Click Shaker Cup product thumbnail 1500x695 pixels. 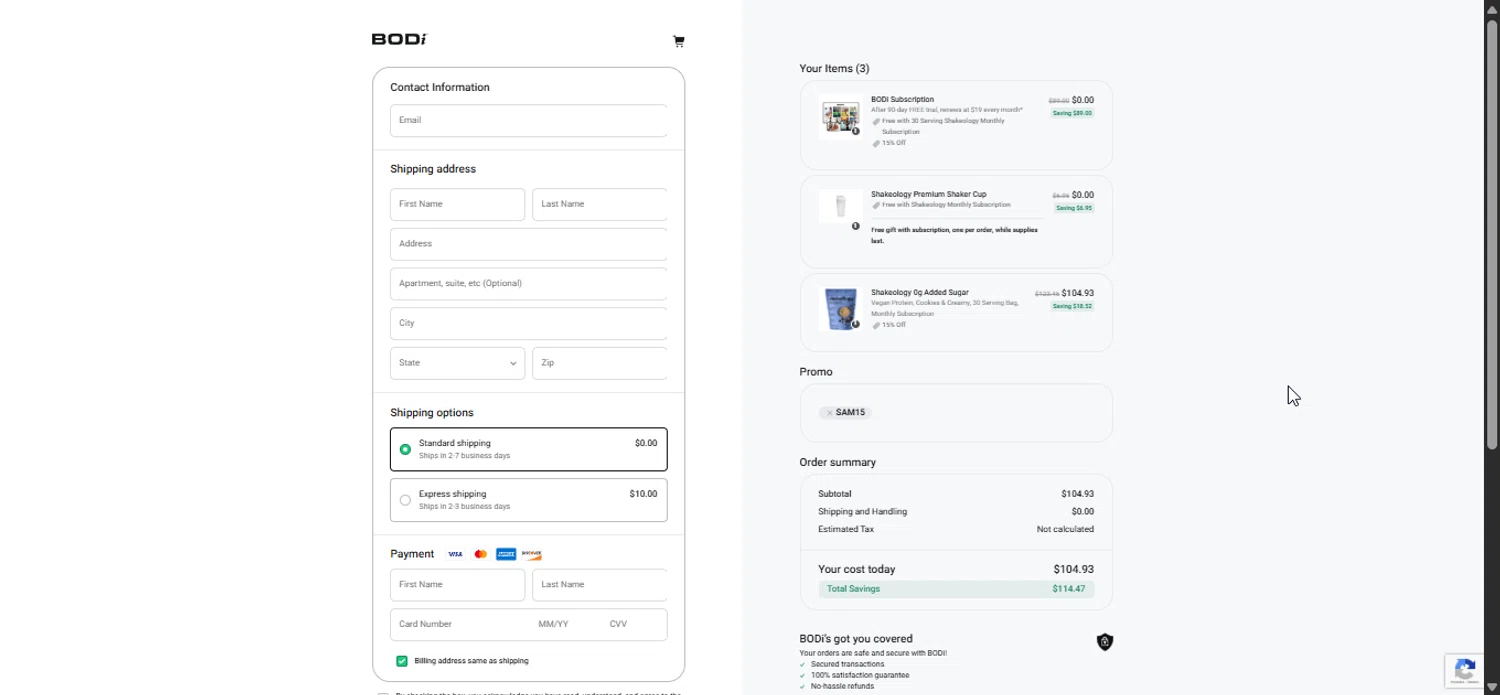click(840, 207)
